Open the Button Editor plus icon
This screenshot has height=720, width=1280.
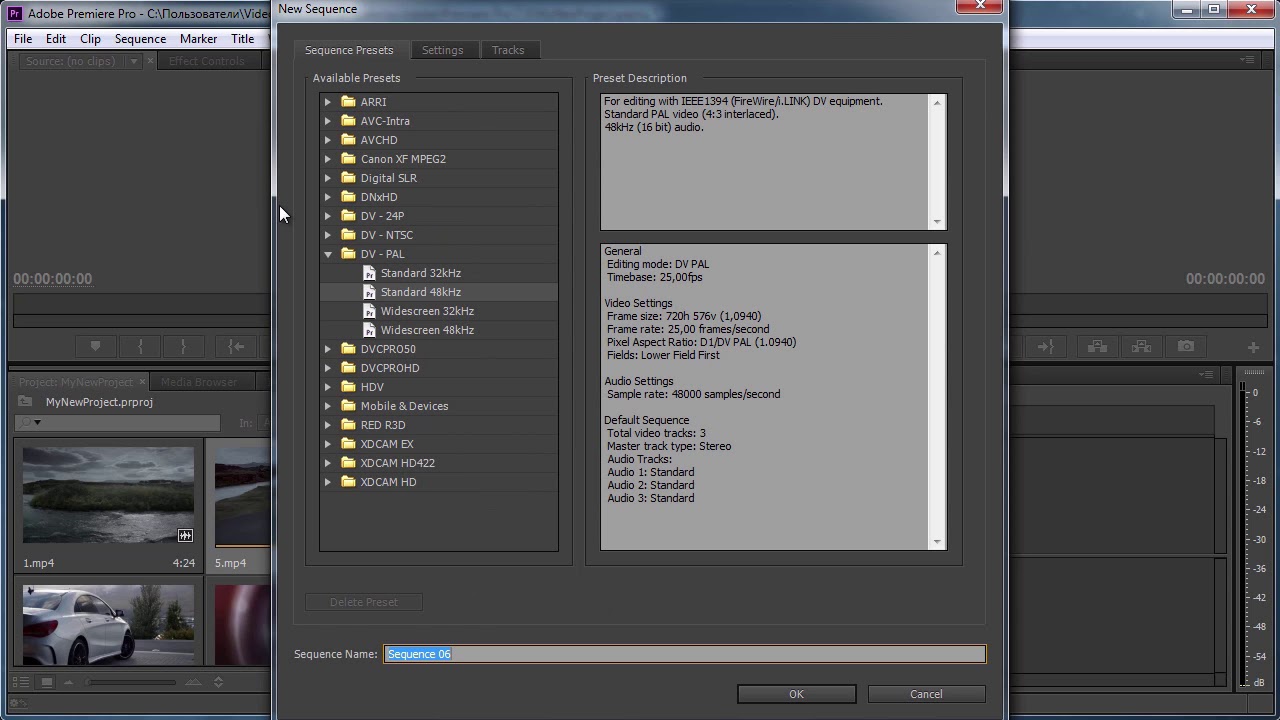[1253, 347]
